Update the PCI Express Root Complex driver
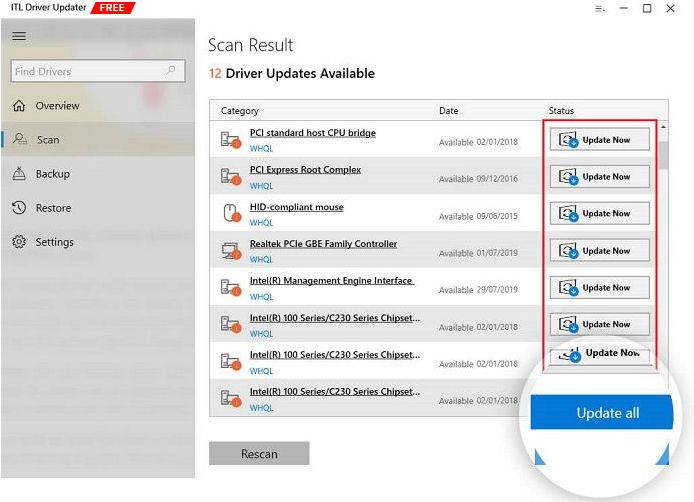Viewport: 694px width, 502px height. [600, 176]
